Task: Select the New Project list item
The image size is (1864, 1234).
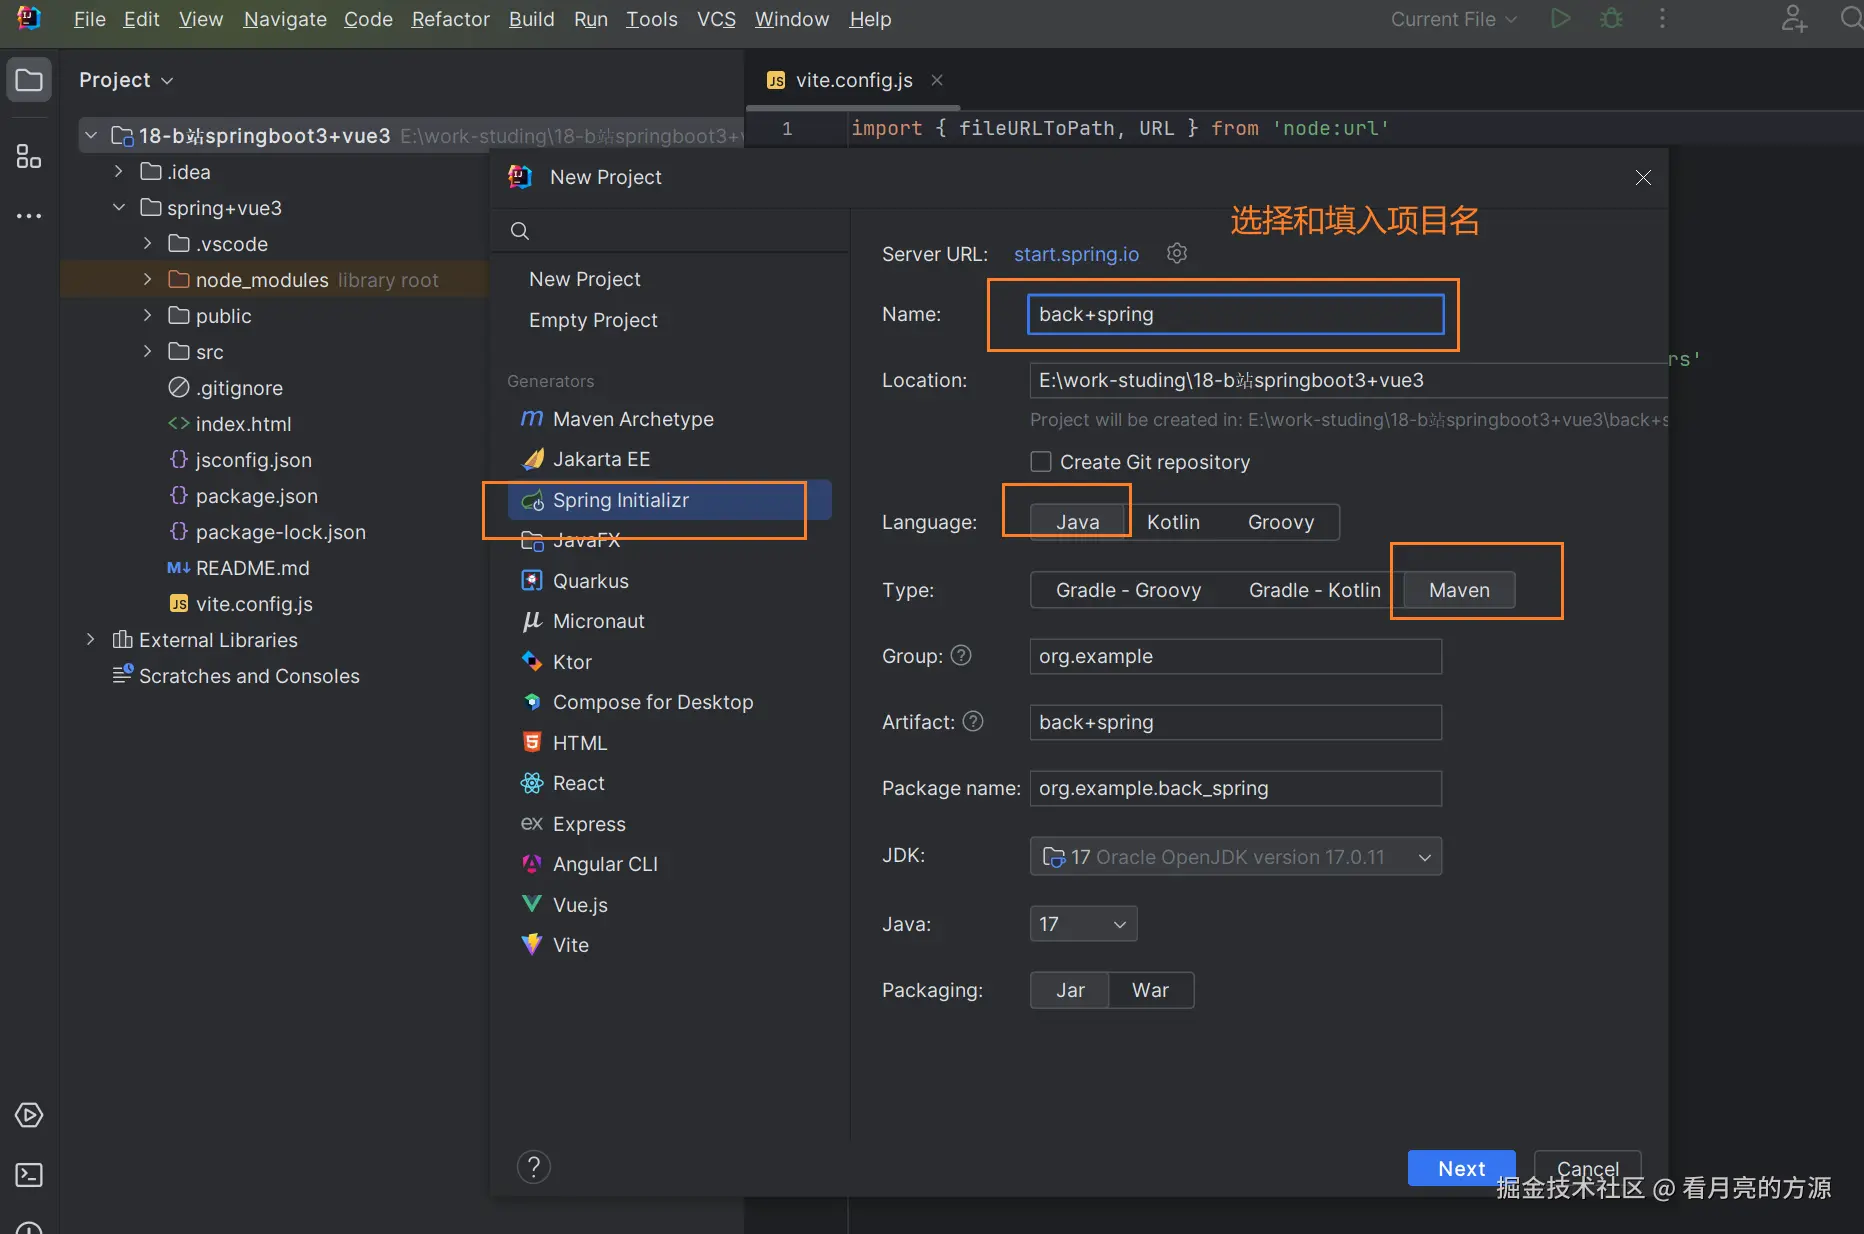Action: [x=585, y=279]
